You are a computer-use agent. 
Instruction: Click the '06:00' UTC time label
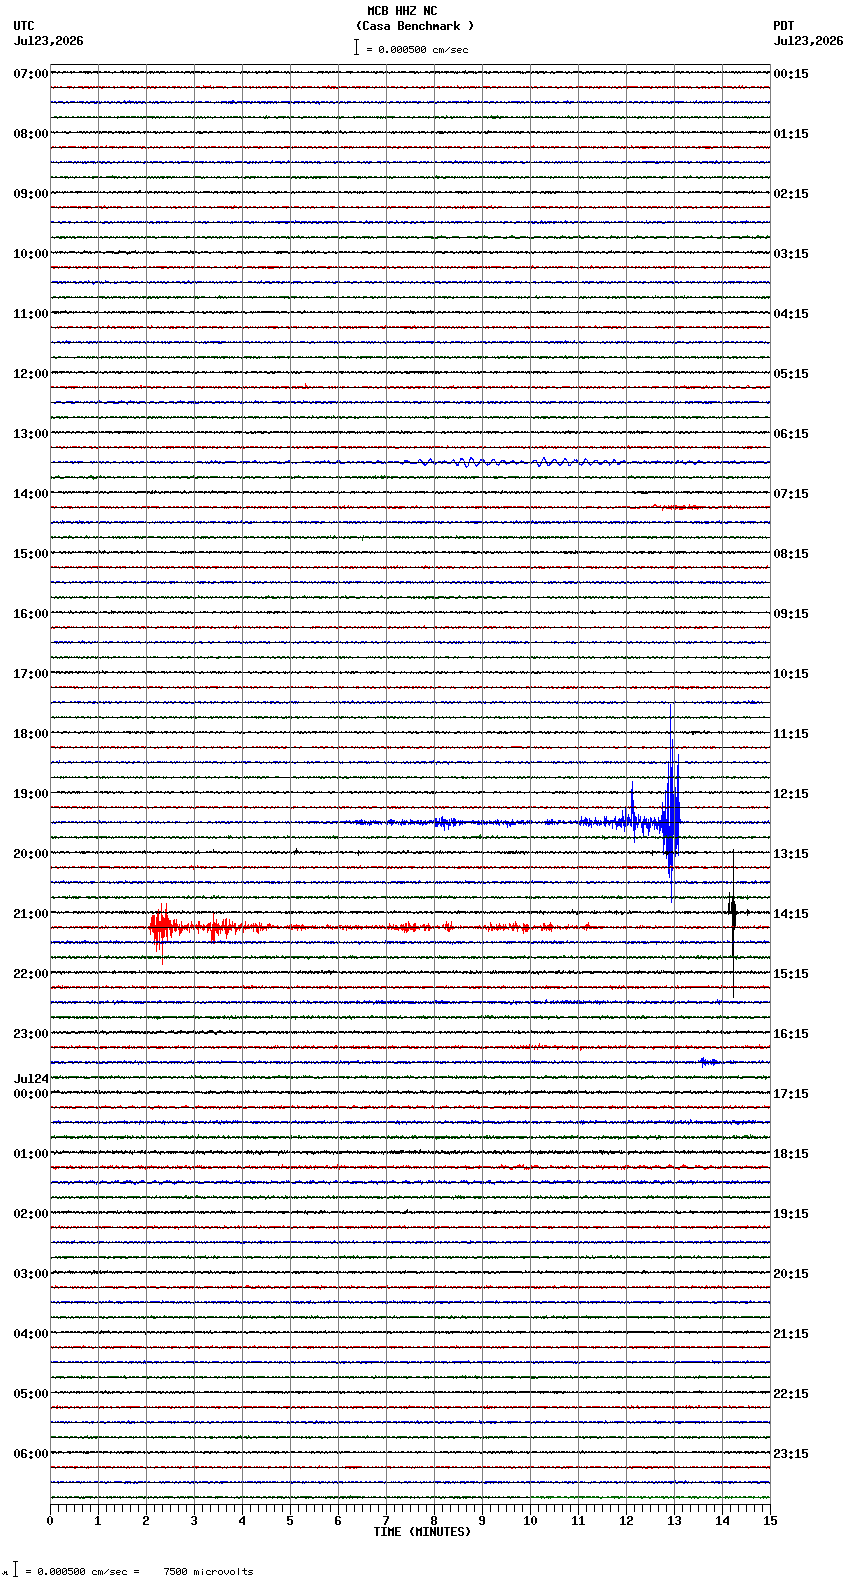coord(31,1454)
